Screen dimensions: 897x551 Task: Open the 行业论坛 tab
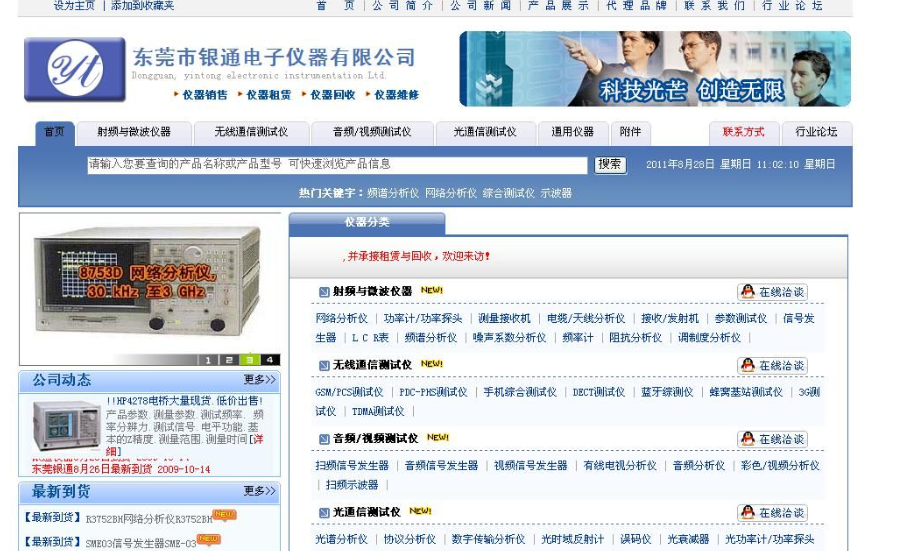click(x=816, y=133)
